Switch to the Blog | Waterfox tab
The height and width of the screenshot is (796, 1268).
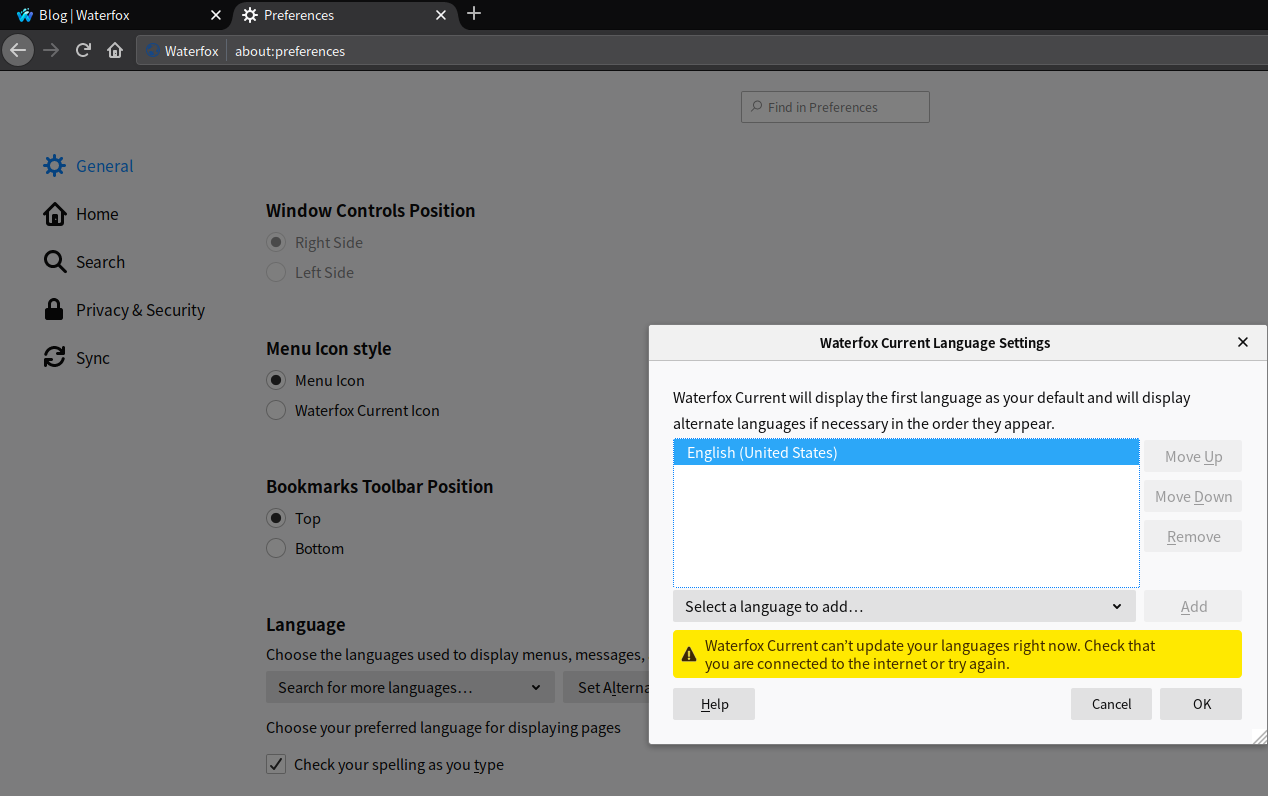[x=116, y=15]
